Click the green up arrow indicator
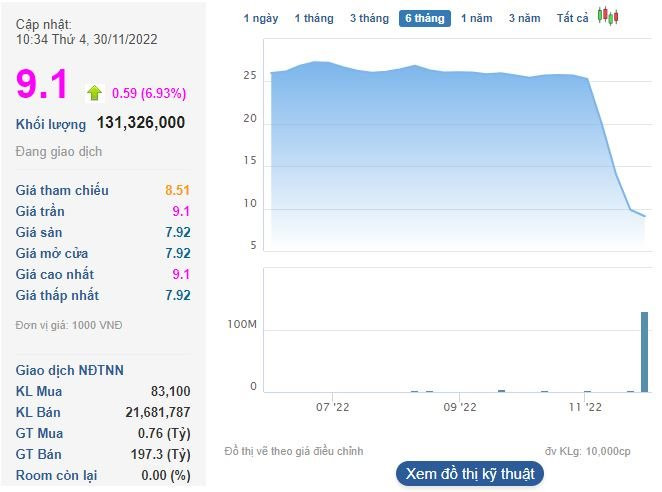The height and width of the screenshot is (492, 662). point(95,93)
